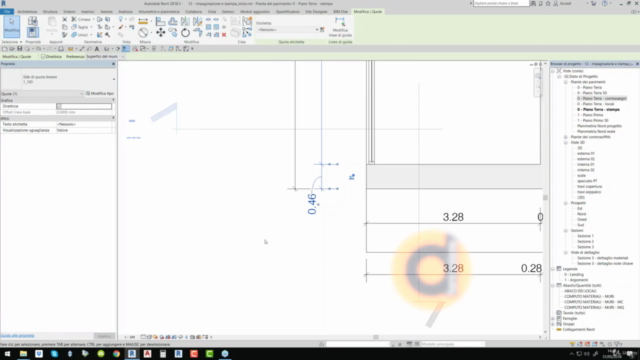
Task: Click the Unisci join geometry icon
Action: [74, 35]
